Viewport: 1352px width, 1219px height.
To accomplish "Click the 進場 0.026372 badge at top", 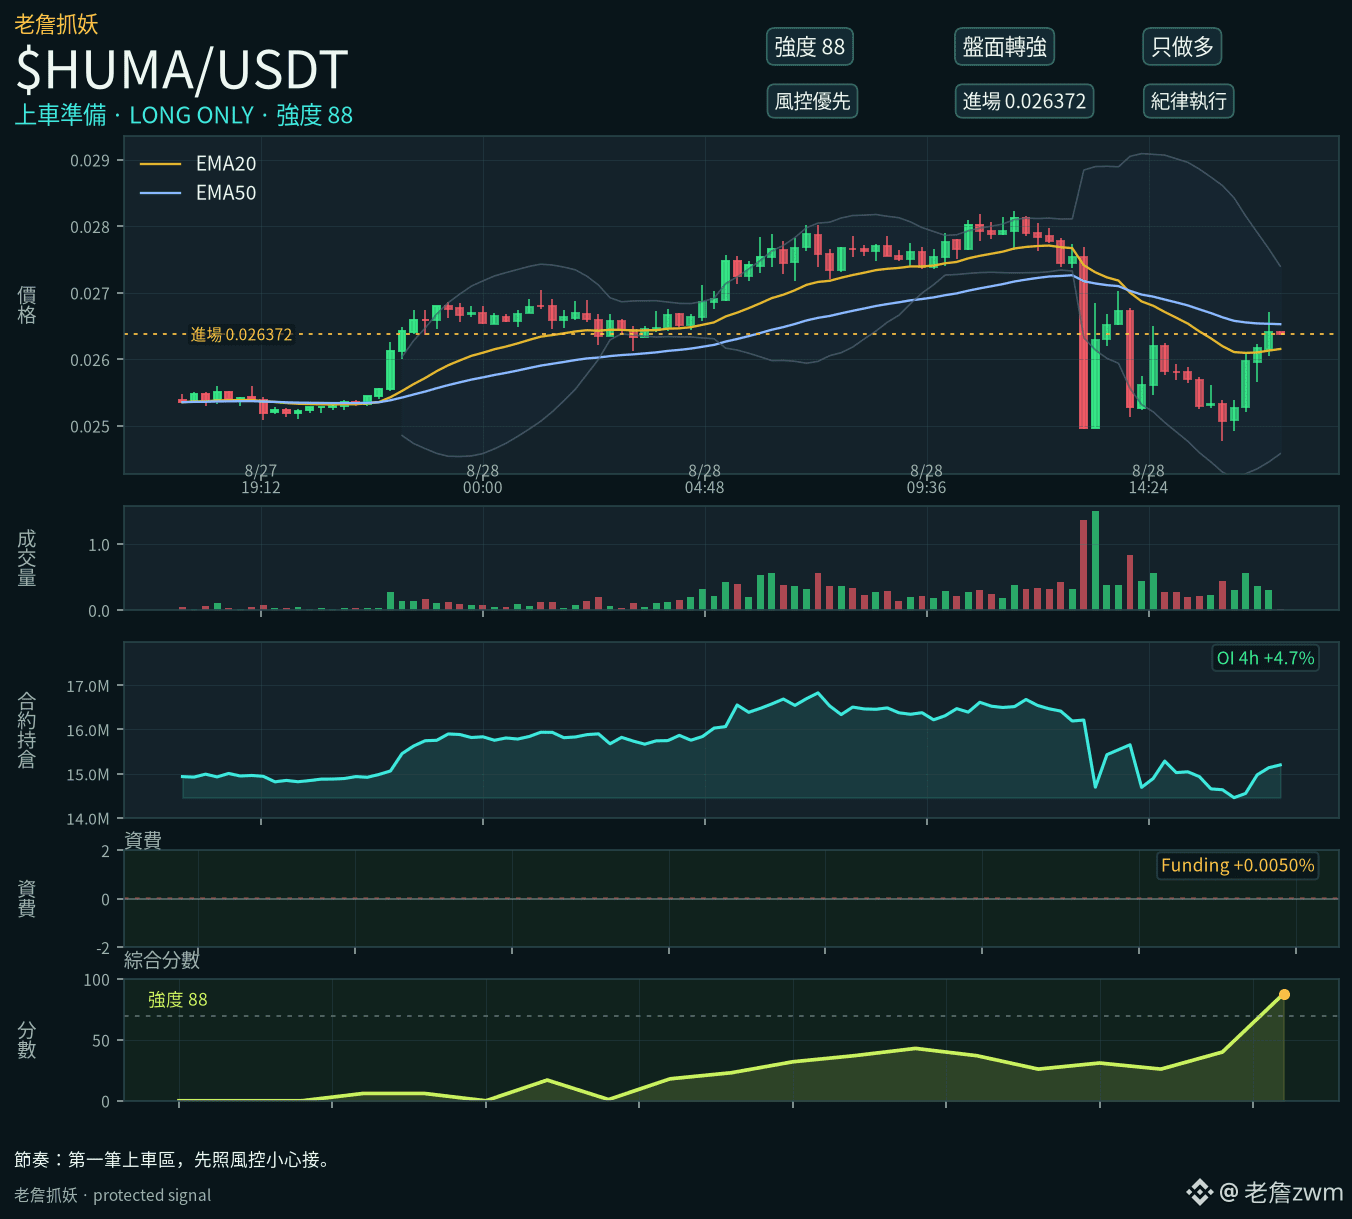I will click(1024, 101).
